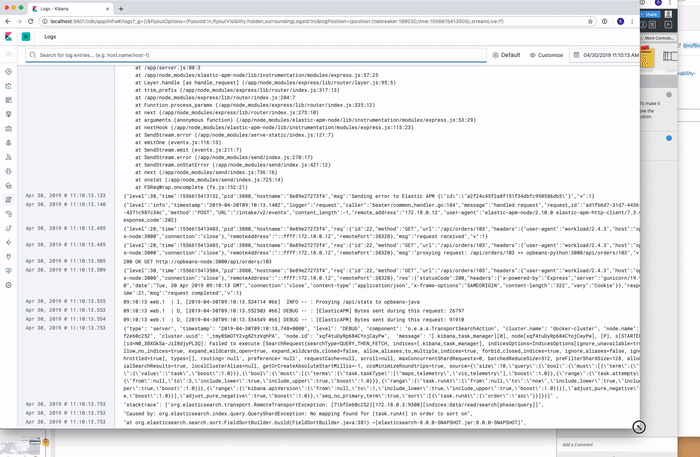Open recently viewed clock icon in sidebar
The width and height of the screenshot is (700, 457).
coord(8,54)
